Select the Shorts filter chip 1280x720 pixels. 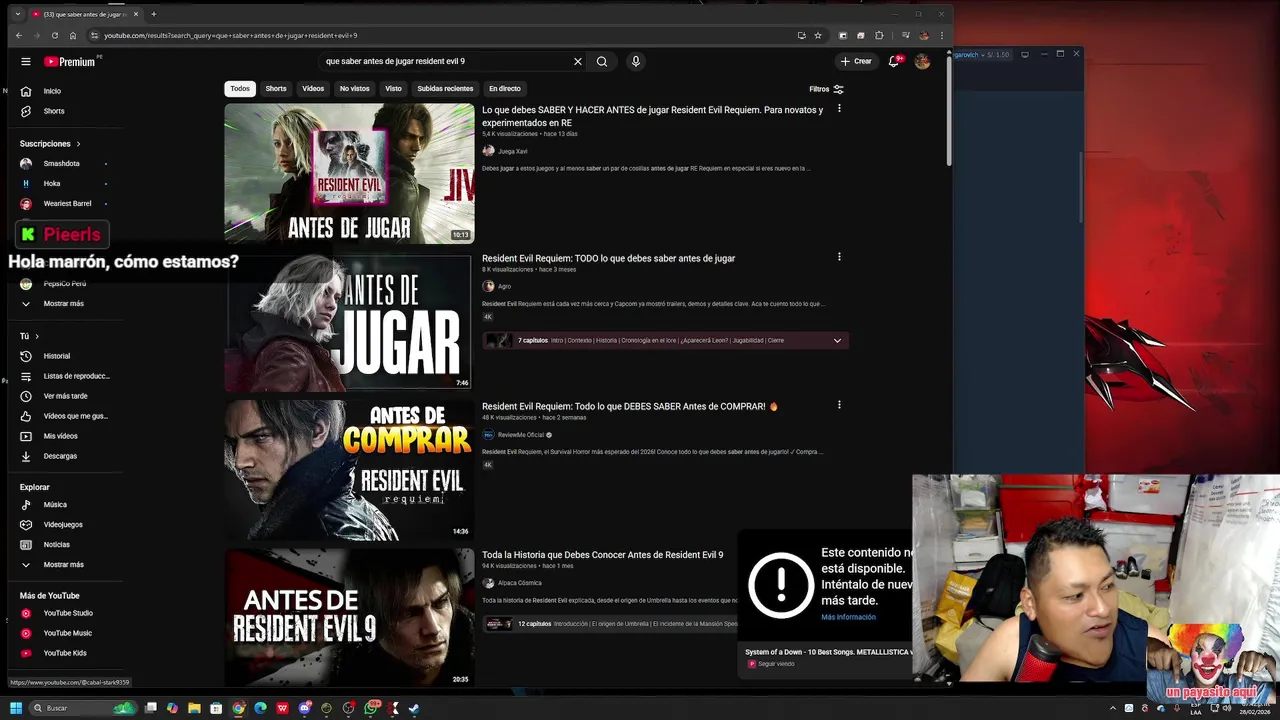[276, 89]
